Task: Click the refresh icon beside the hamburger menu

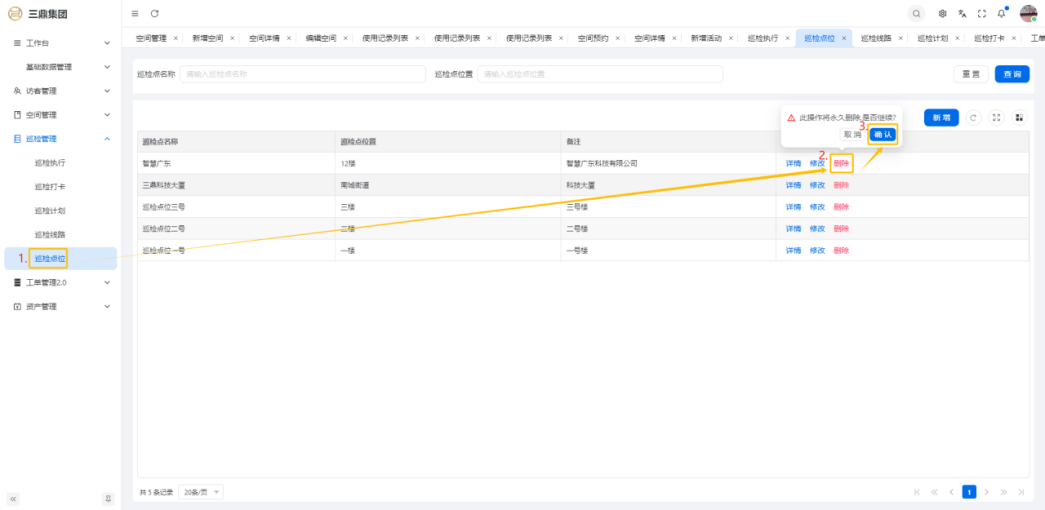Action: click(x=155, y=14)
